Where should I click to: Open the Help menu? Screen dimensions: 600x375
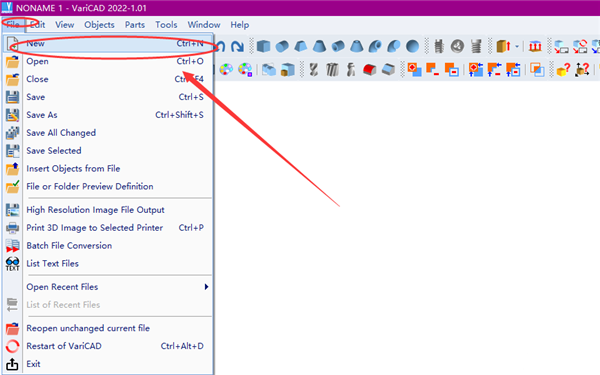point(240,25)
